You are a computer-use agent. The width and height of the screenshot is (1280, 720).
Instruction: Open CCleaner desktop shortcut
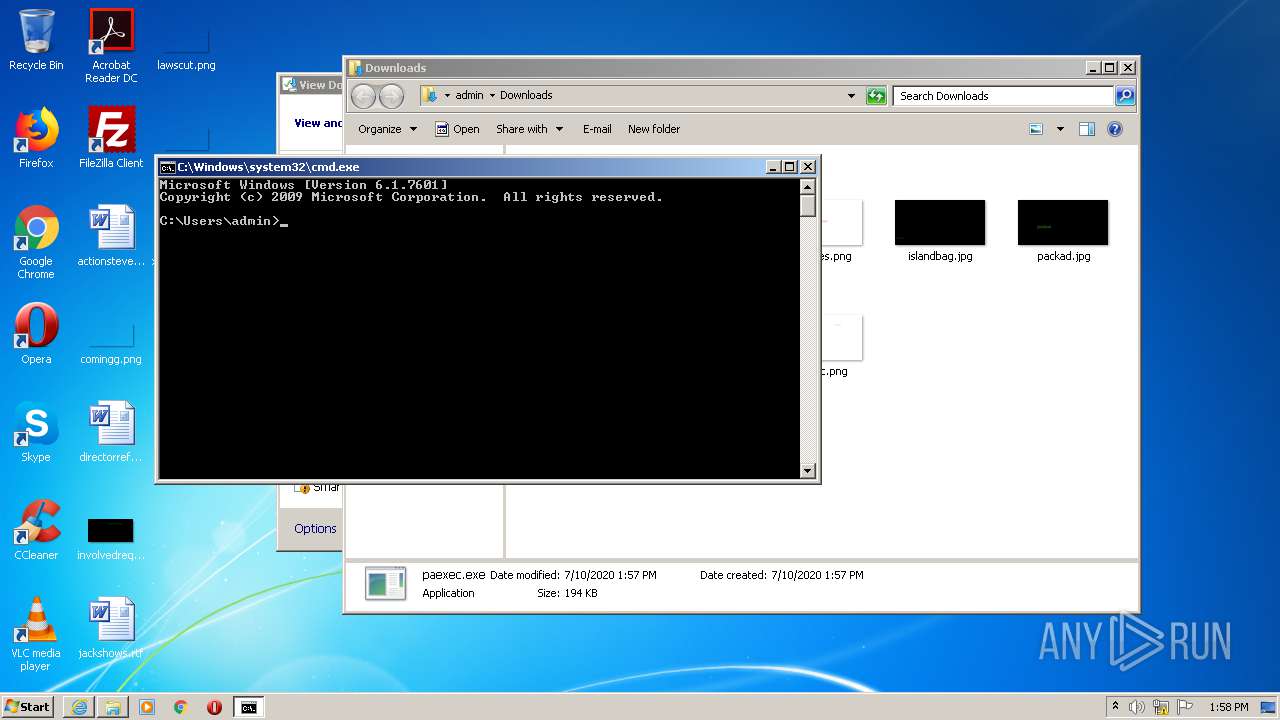pos(36,530)
